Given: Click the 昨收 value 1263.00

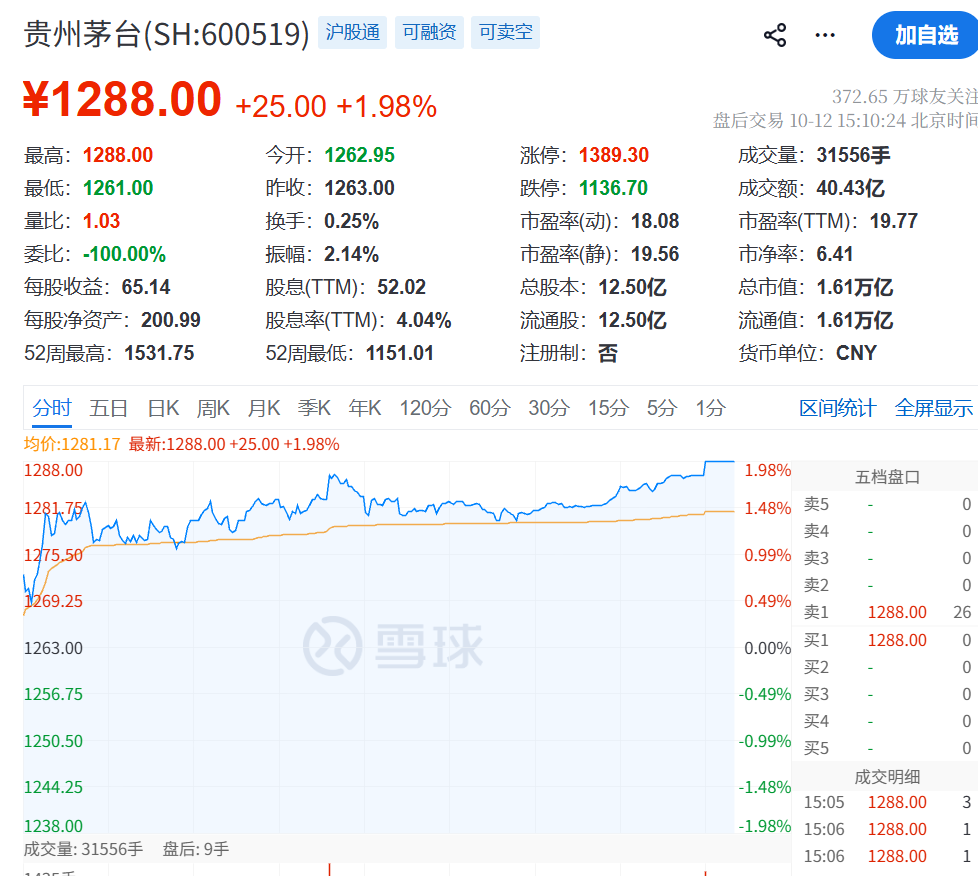Looking at the screenshot, I should (359, 188).
